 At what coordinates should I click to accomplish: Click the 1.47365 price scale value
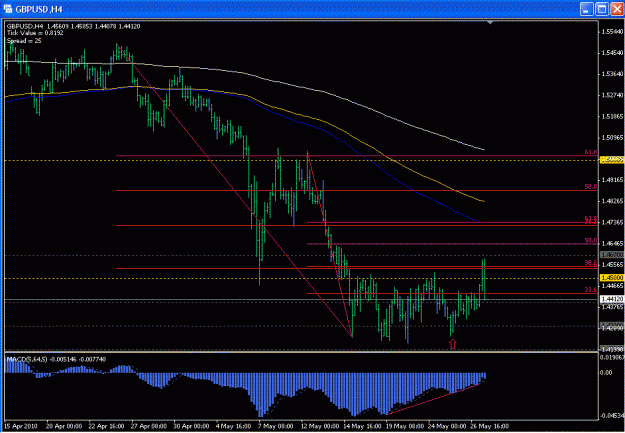613,222
